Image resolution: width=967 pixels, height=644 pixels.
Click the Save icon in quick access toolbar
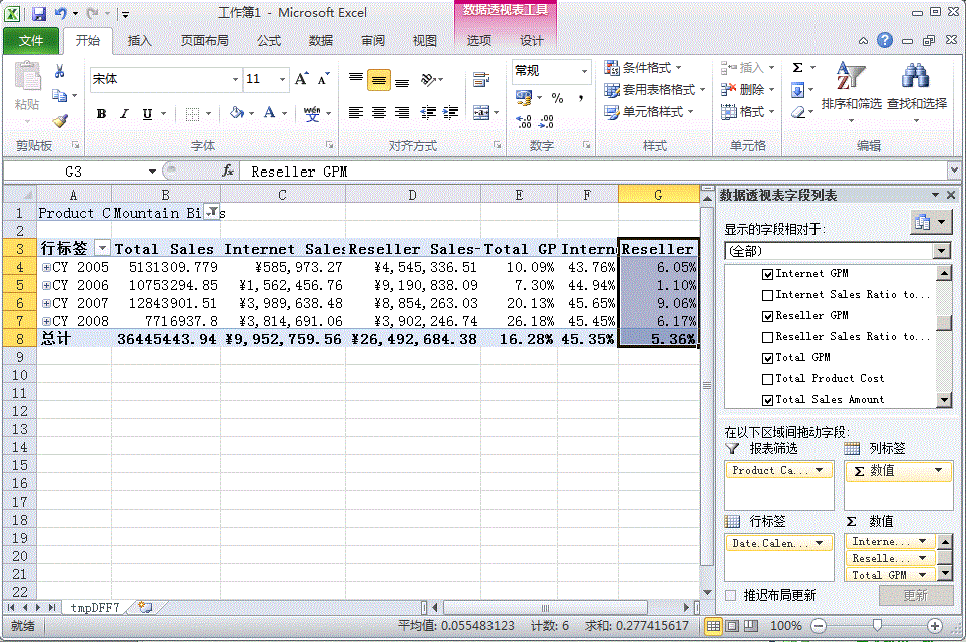click(x=39, y=14)
